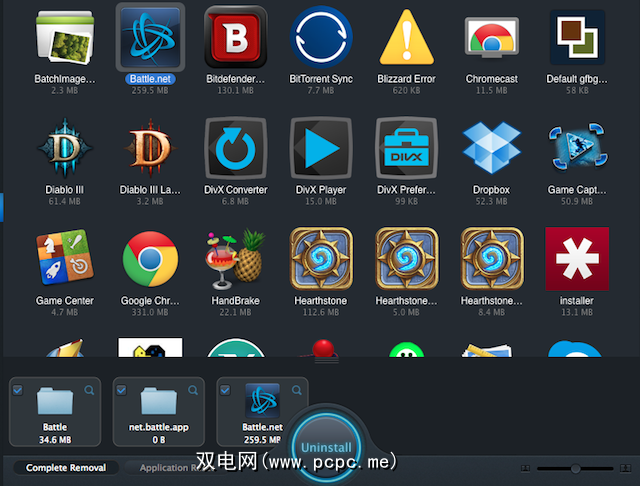Select the Google Chrome app icon
640x486 pixels.
[x=150, y=259]
